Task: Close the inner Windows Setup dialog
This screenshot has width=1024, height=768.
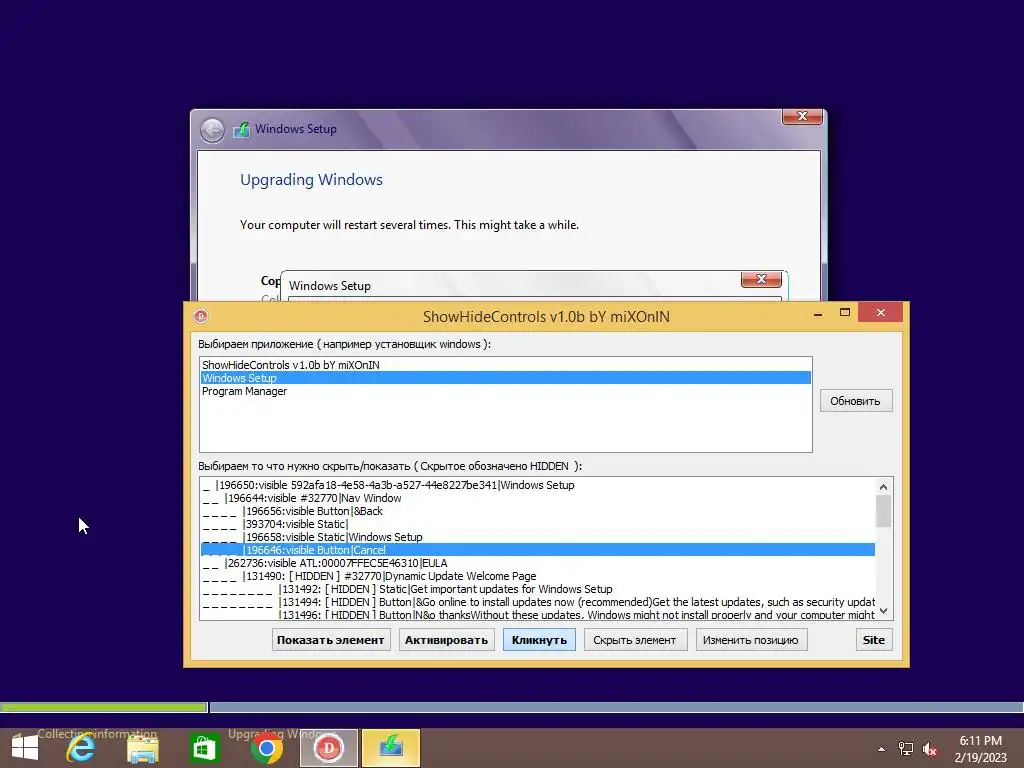Action: (x=761, y=280)
